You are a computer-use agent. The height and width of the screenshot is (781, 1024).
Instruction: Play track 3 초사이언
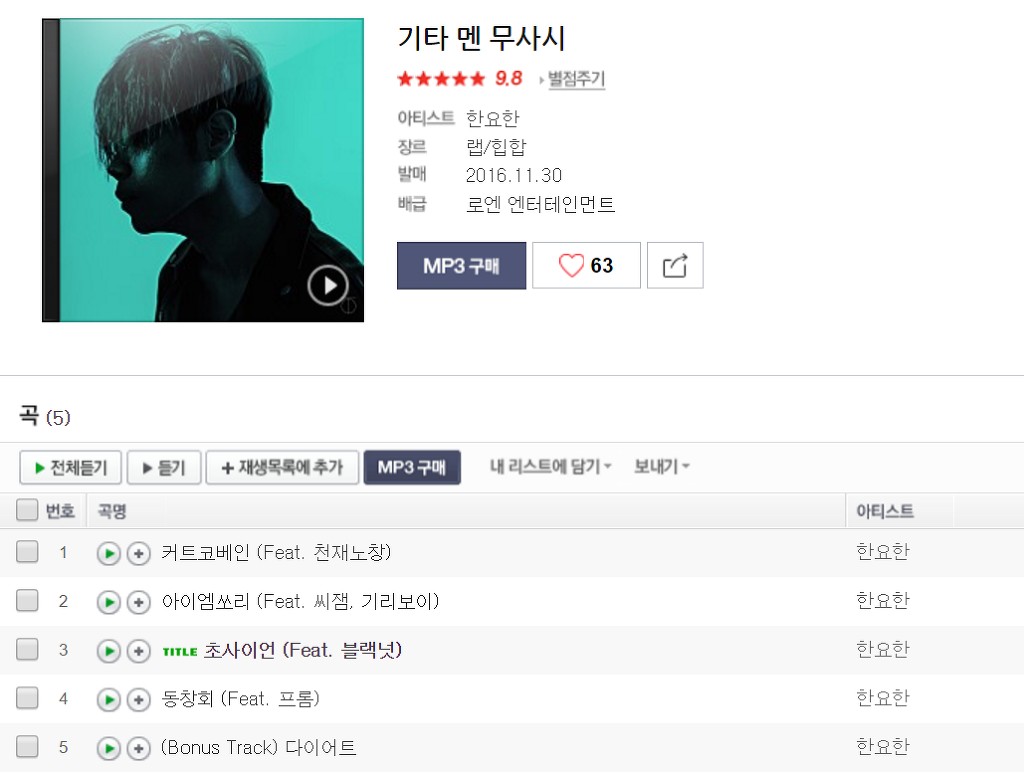coord(108,651)
